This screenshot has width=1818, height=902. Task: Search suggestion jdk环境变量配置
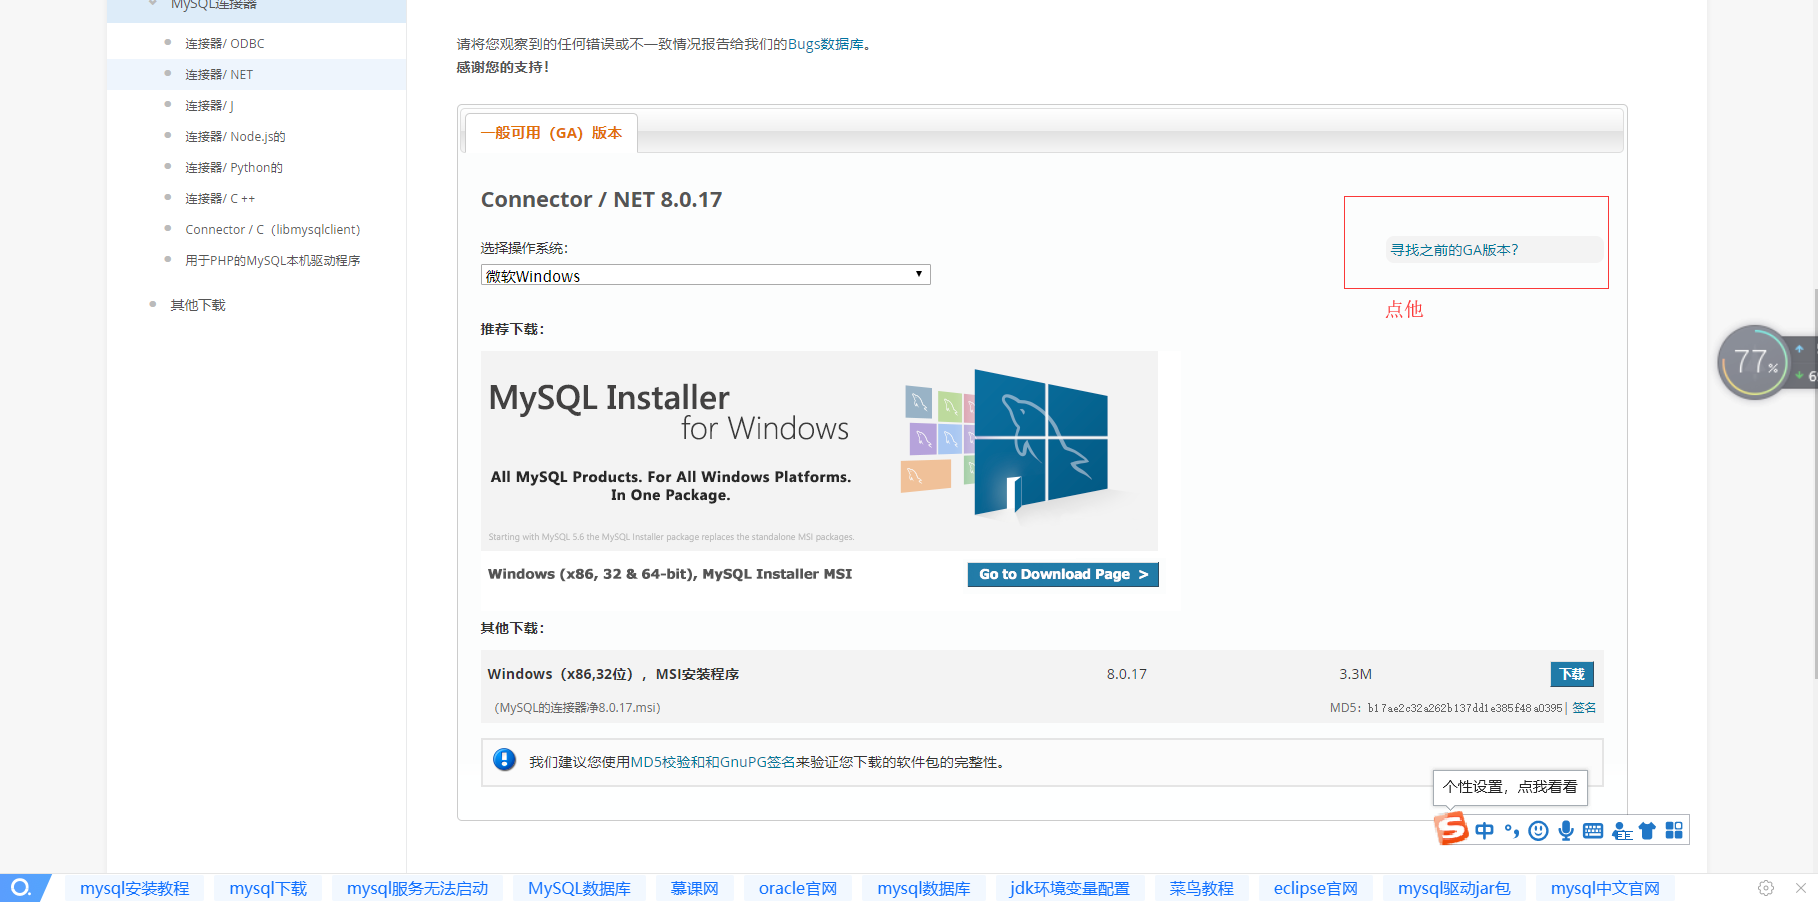pyautogui.click(x=1069, y=888)
